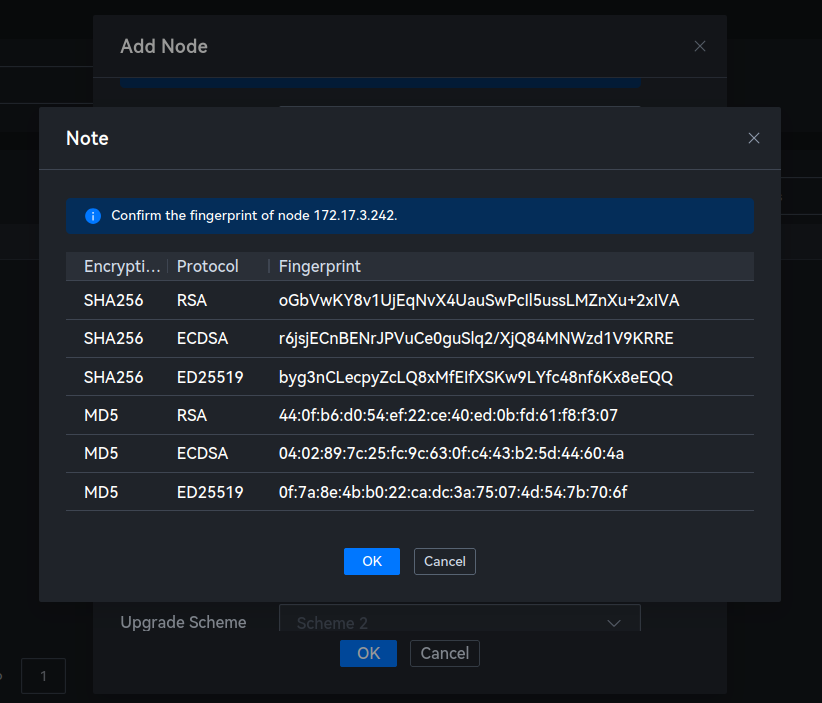Click divider between Encryption and Protocol columns
This screenshot has height=703, width=822.
coord(167,266)
